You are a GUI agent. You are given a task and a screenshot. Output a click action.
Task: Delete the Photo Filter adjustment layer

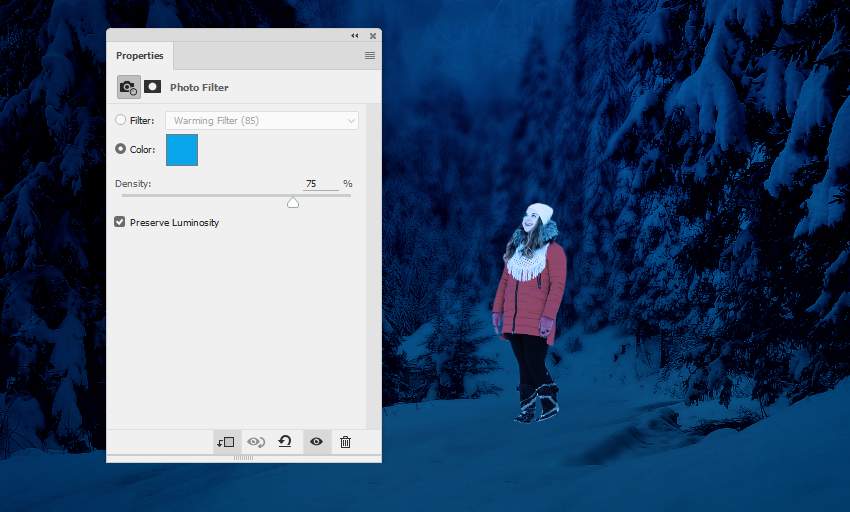pos(345,442)
